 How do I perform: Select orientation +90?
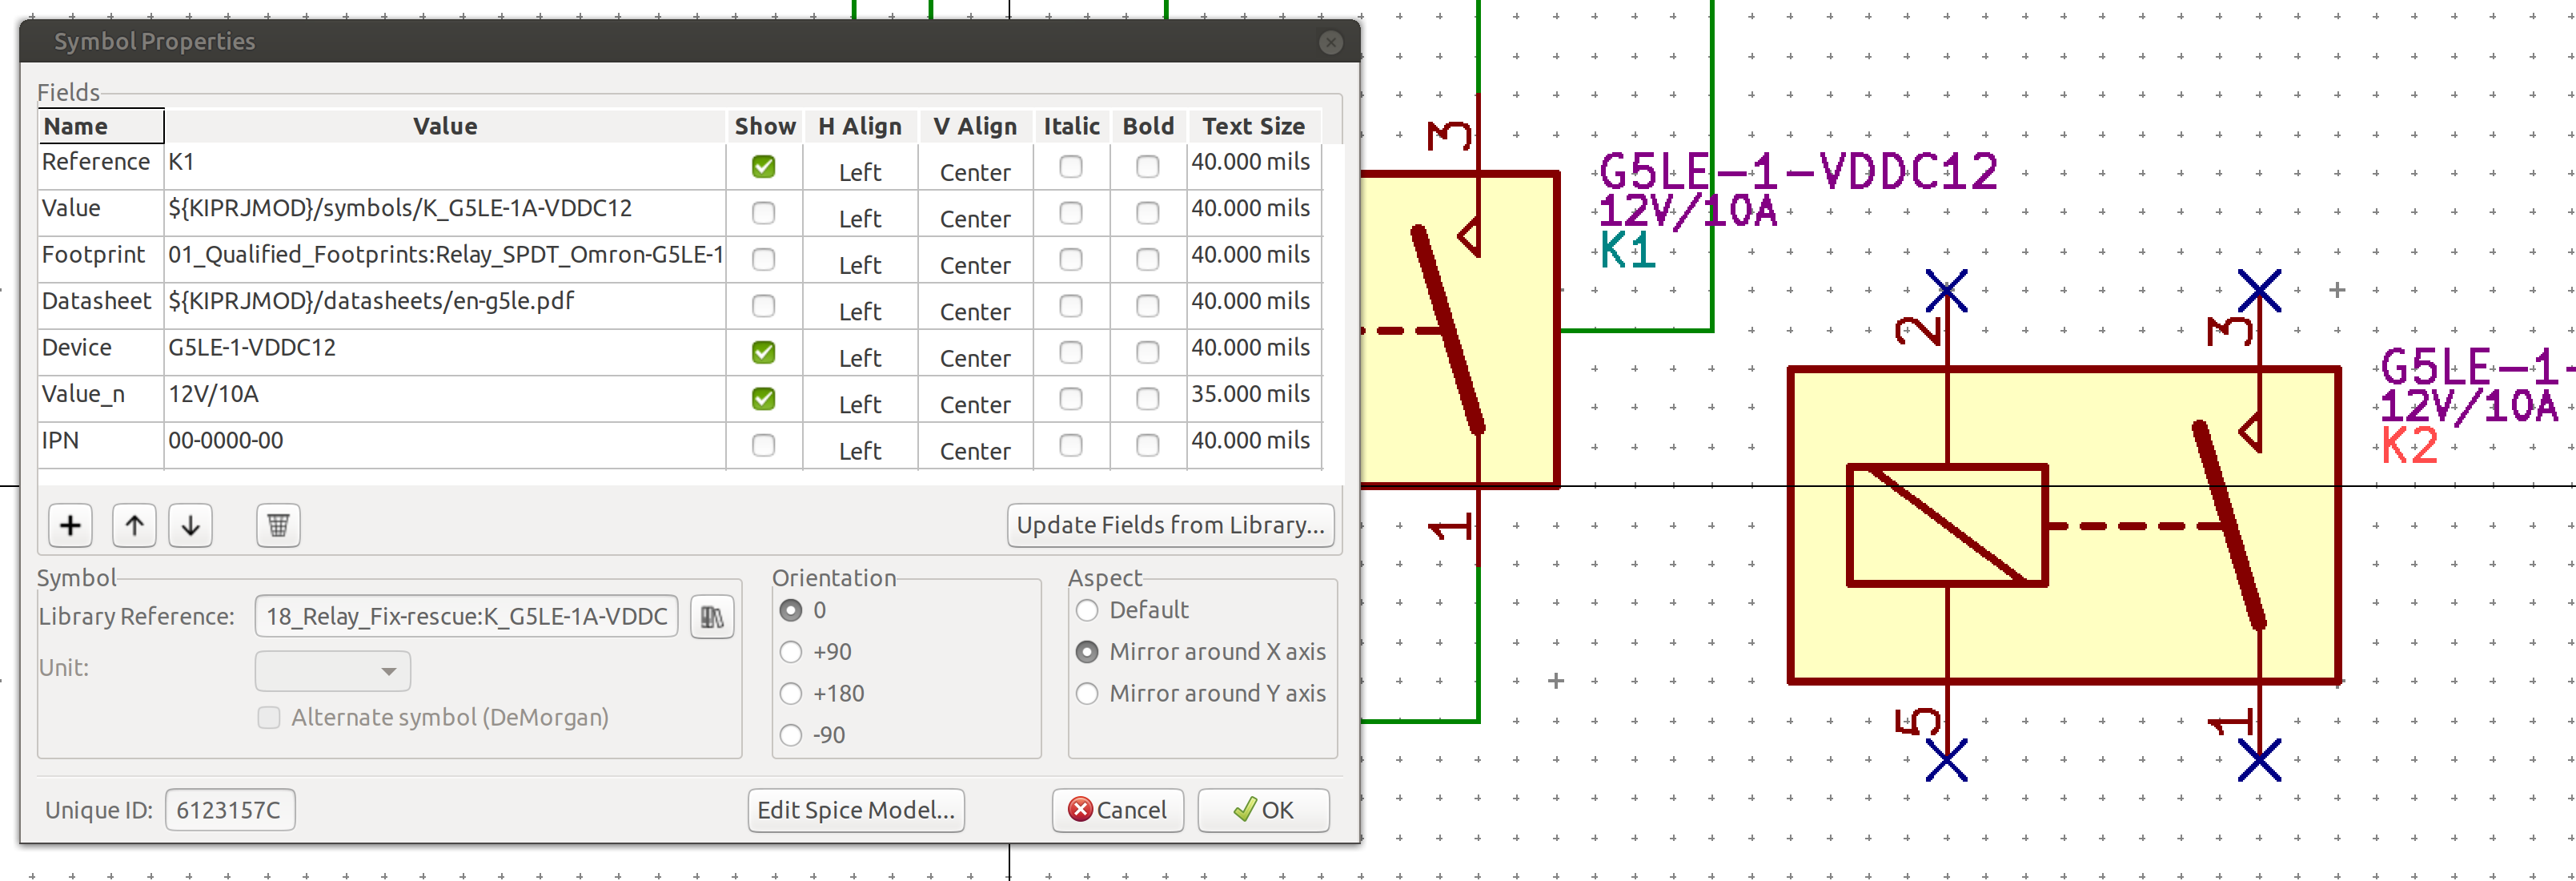[790, 652]
